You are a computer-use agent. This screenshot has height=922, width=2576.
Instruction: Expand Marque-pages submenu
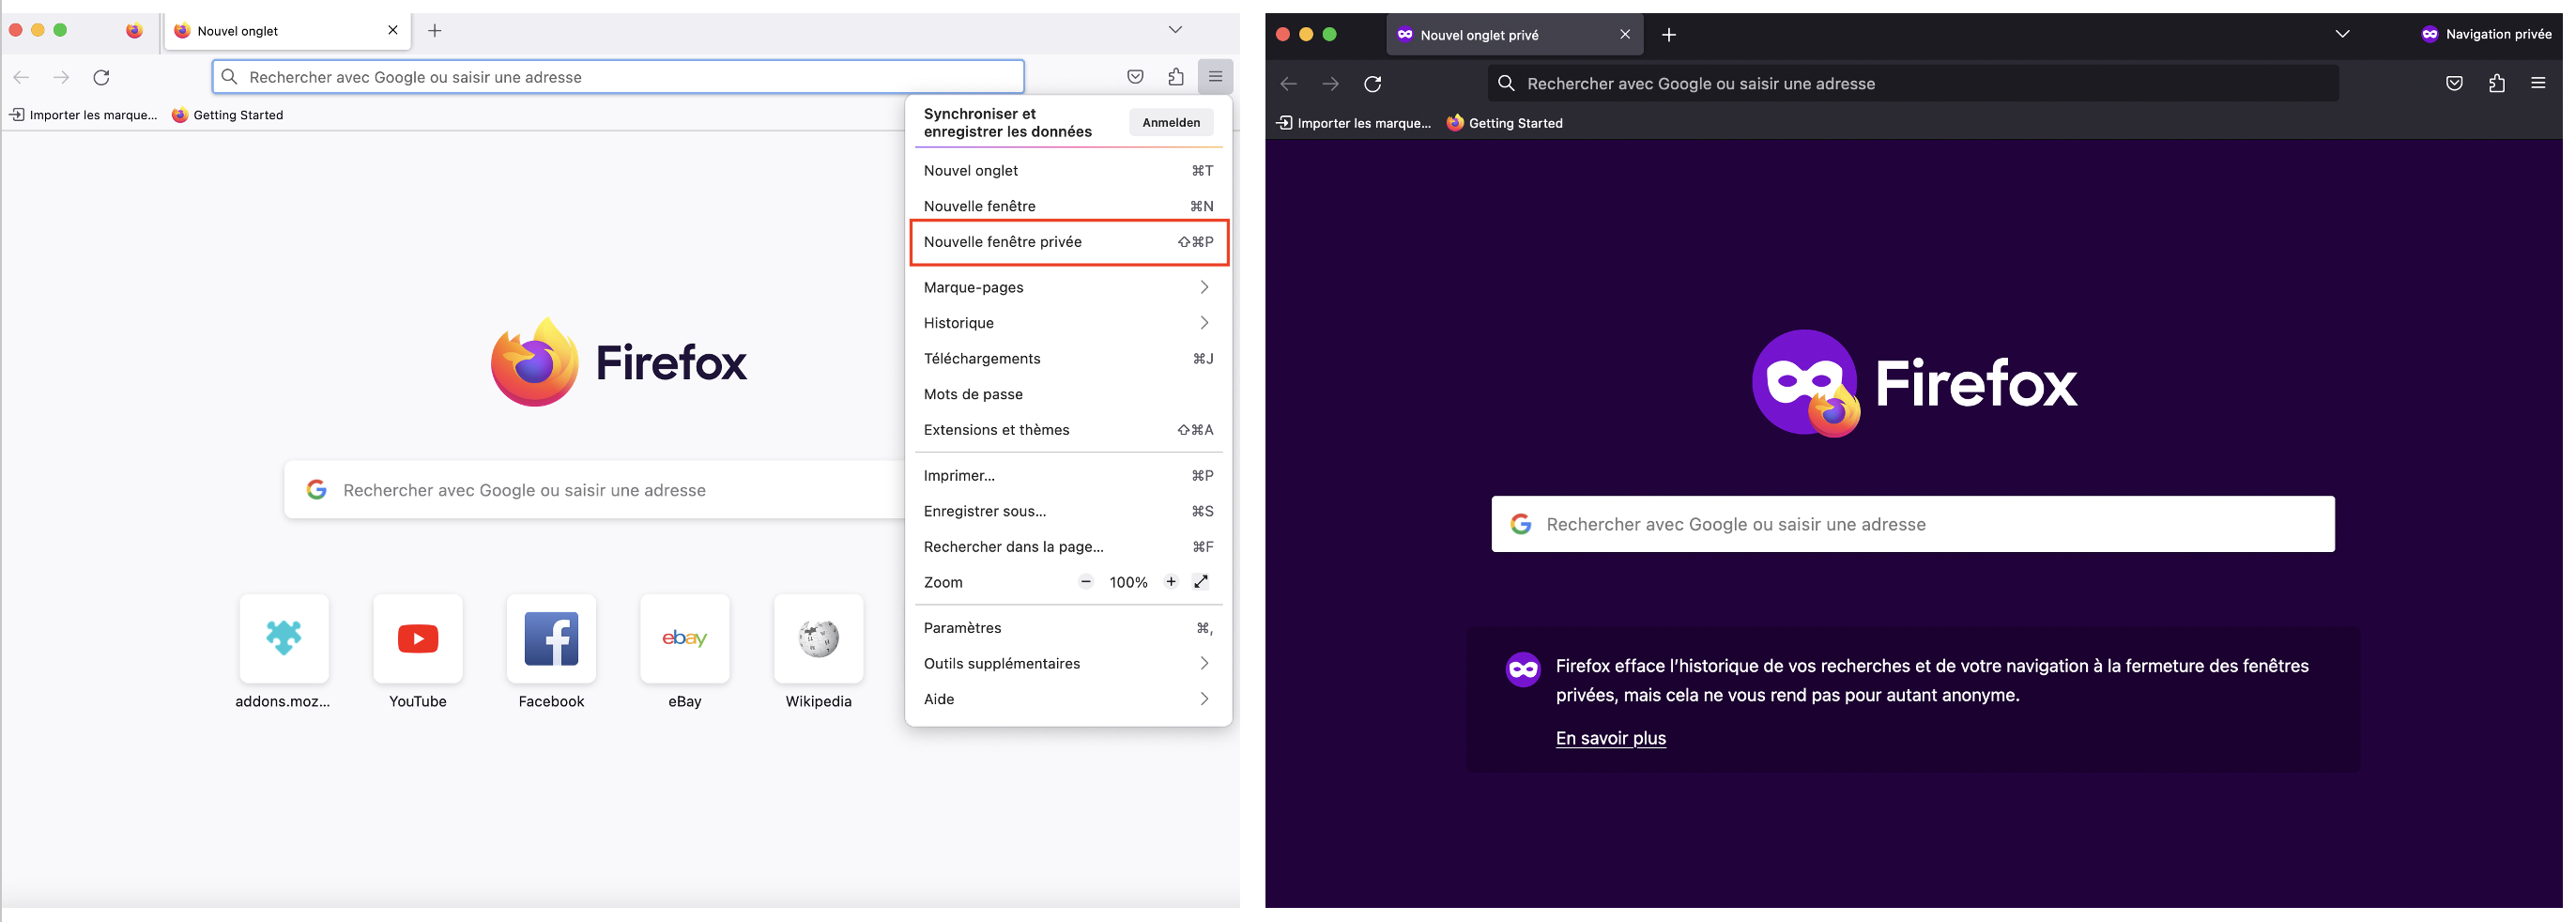(x=1068, y=287)
